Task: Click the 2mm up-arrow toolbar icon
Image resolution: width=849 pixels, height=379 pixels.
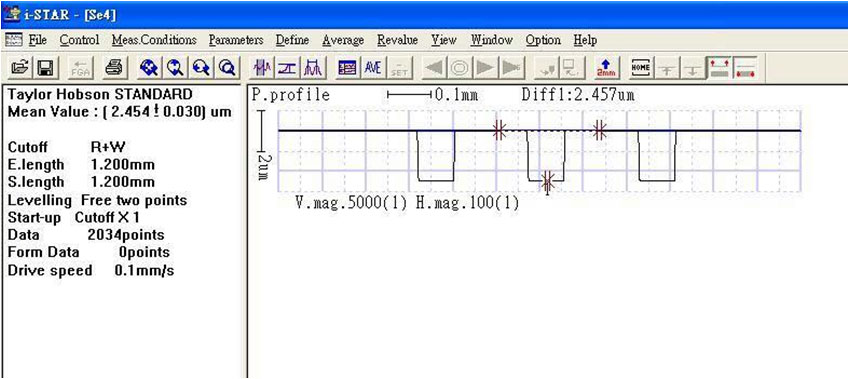Action: coord(605,67)
